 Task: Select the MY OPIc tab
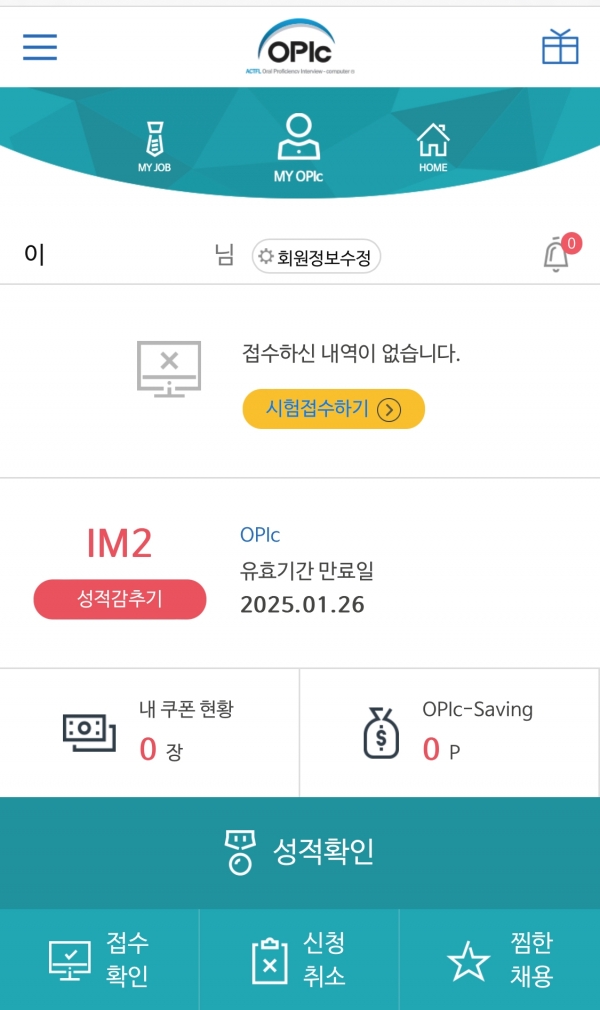(x=299, y=140)
